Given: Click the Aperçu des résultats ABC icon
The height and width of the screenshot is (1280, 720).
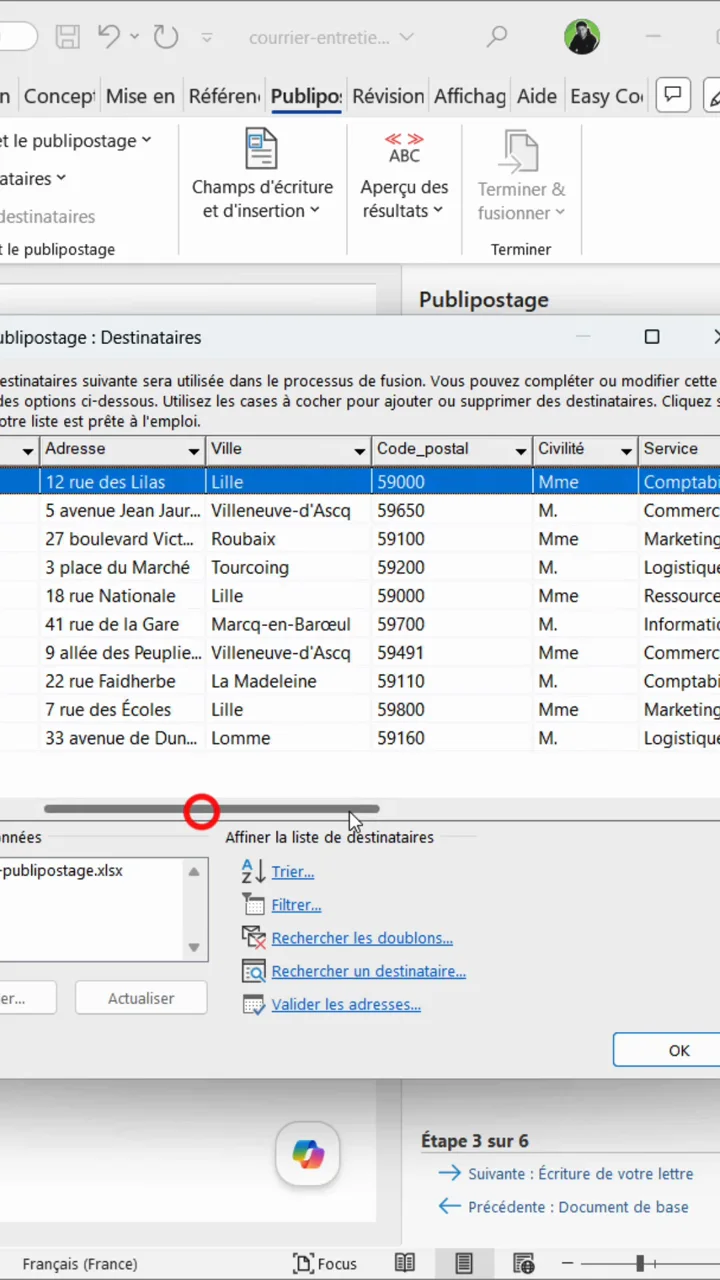Looking at the screenshot, I should pos(404,148).
